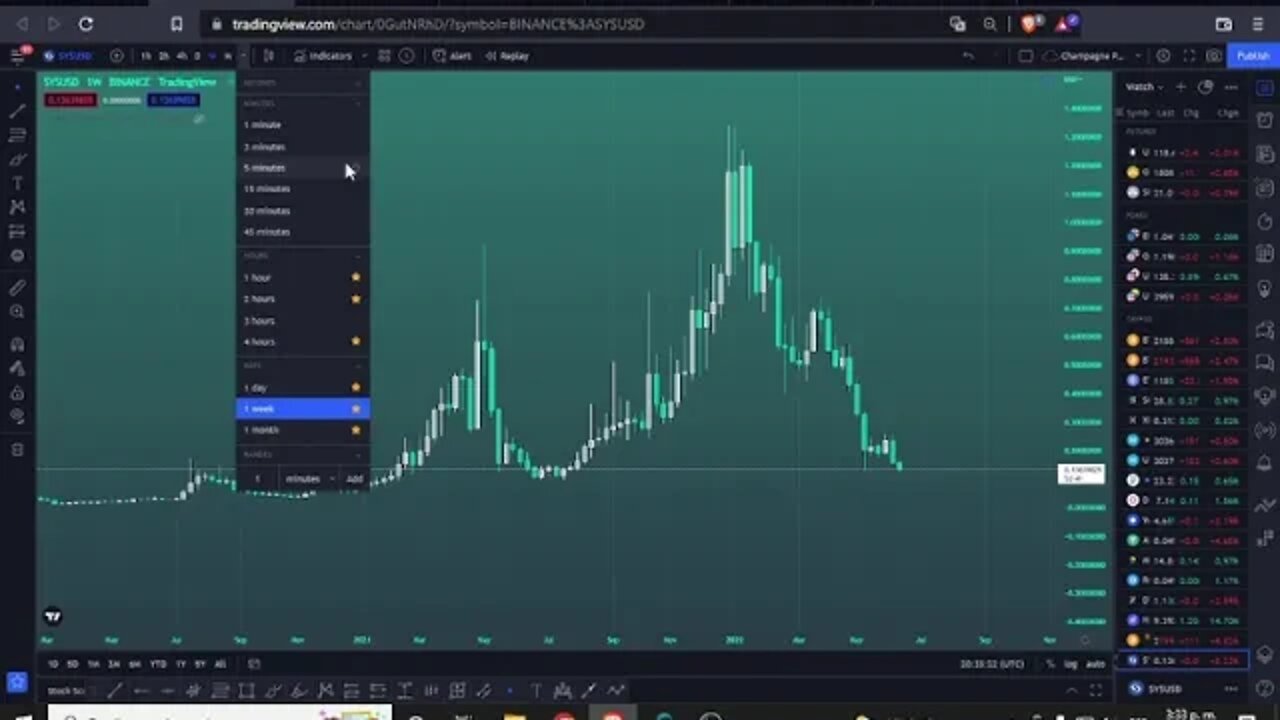Screen dimensions: 1280x720
Task: Open the custom interval minutes unit dropdown
Action: tap(309, 479)
